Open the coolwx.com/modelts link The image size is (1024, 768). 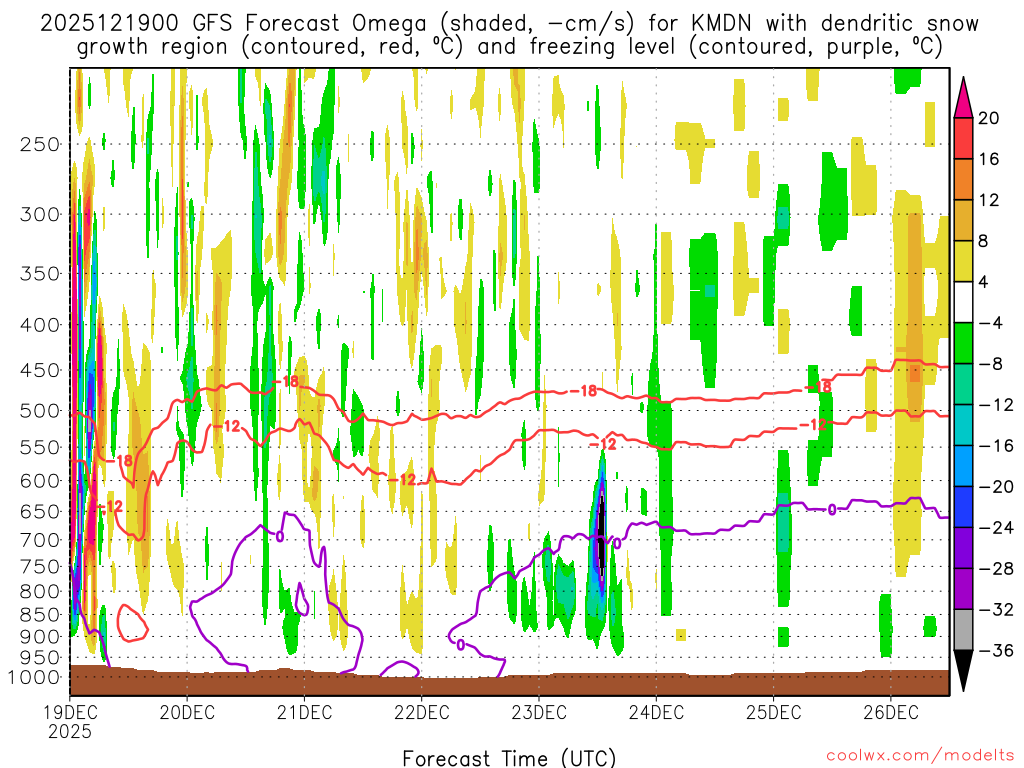(x=920, y=756)
